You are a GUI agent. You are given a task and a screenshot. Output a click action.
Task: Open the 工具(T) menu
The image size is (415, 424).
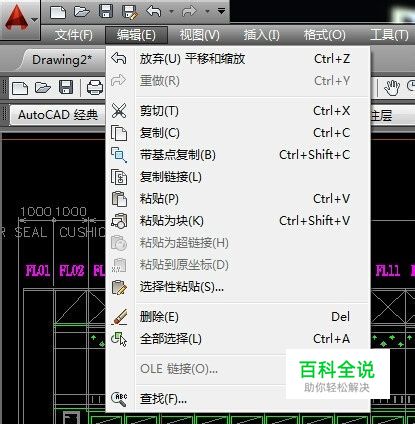pyautogui.click(x=389, y=35)
